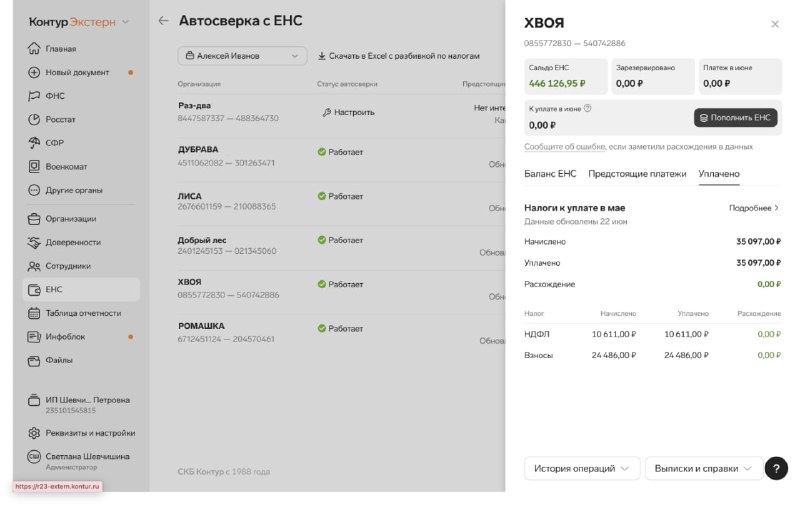Click Работает status in Добрый лес row
800x507 pixels.
click(x=340, y=240)
